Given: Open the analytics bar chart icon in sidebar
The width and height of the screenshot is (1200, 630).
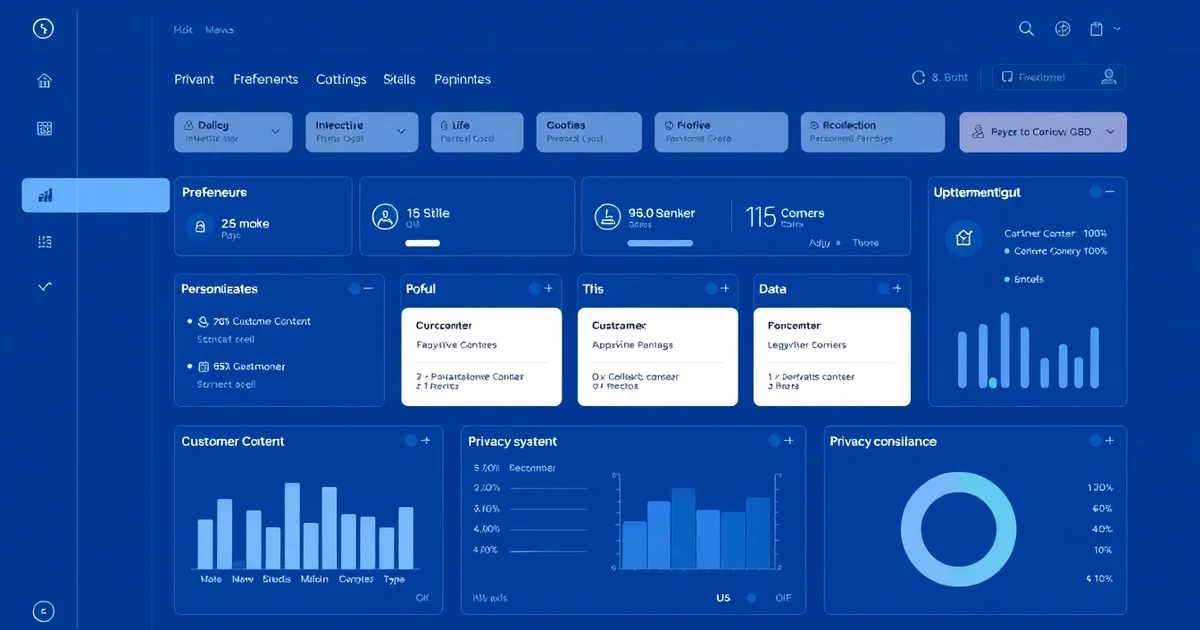Looking at the screenshot, I should click(44, 195).
